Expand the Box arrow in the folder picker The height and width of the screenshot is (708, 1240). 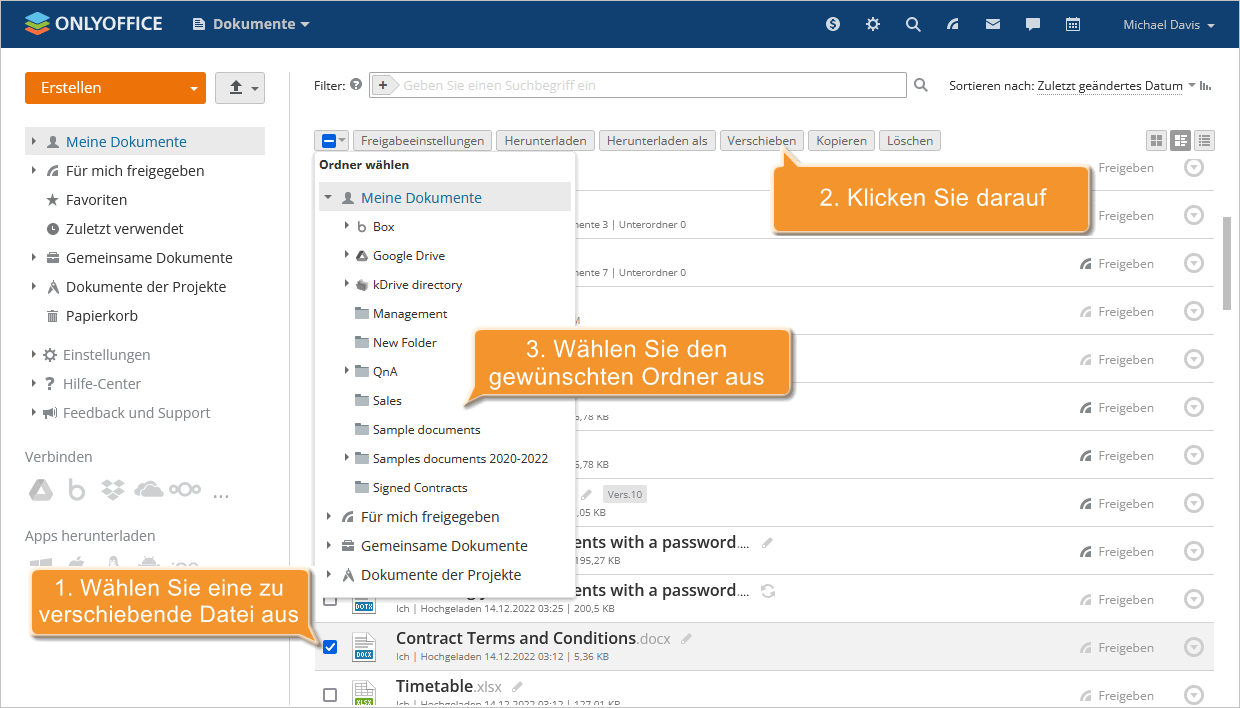346,227
